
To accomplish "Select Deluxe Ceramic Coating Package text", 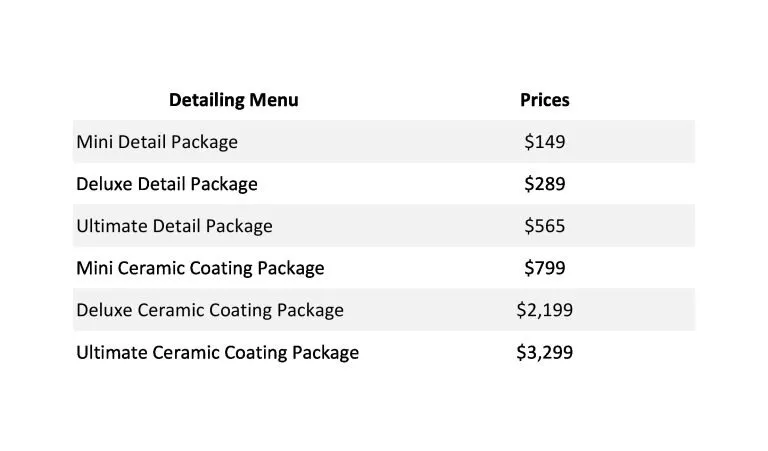I will click(x=210, y=310).
